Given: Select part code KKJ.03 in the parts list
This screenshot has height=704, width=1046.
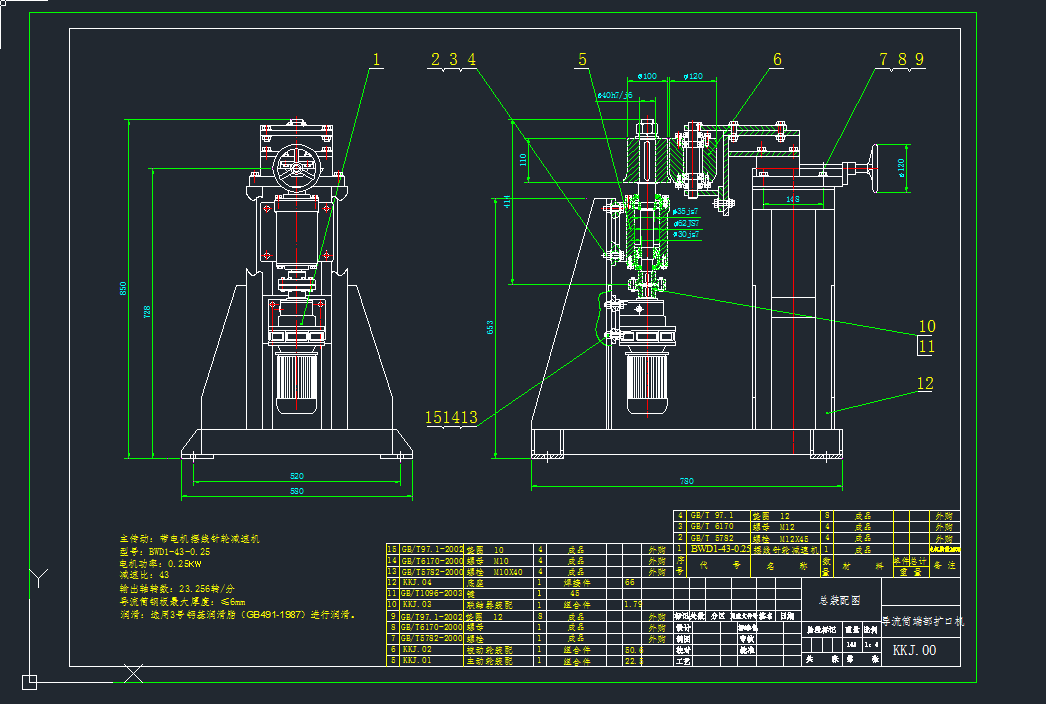Looking at the screenshot, I should [417, 605].
